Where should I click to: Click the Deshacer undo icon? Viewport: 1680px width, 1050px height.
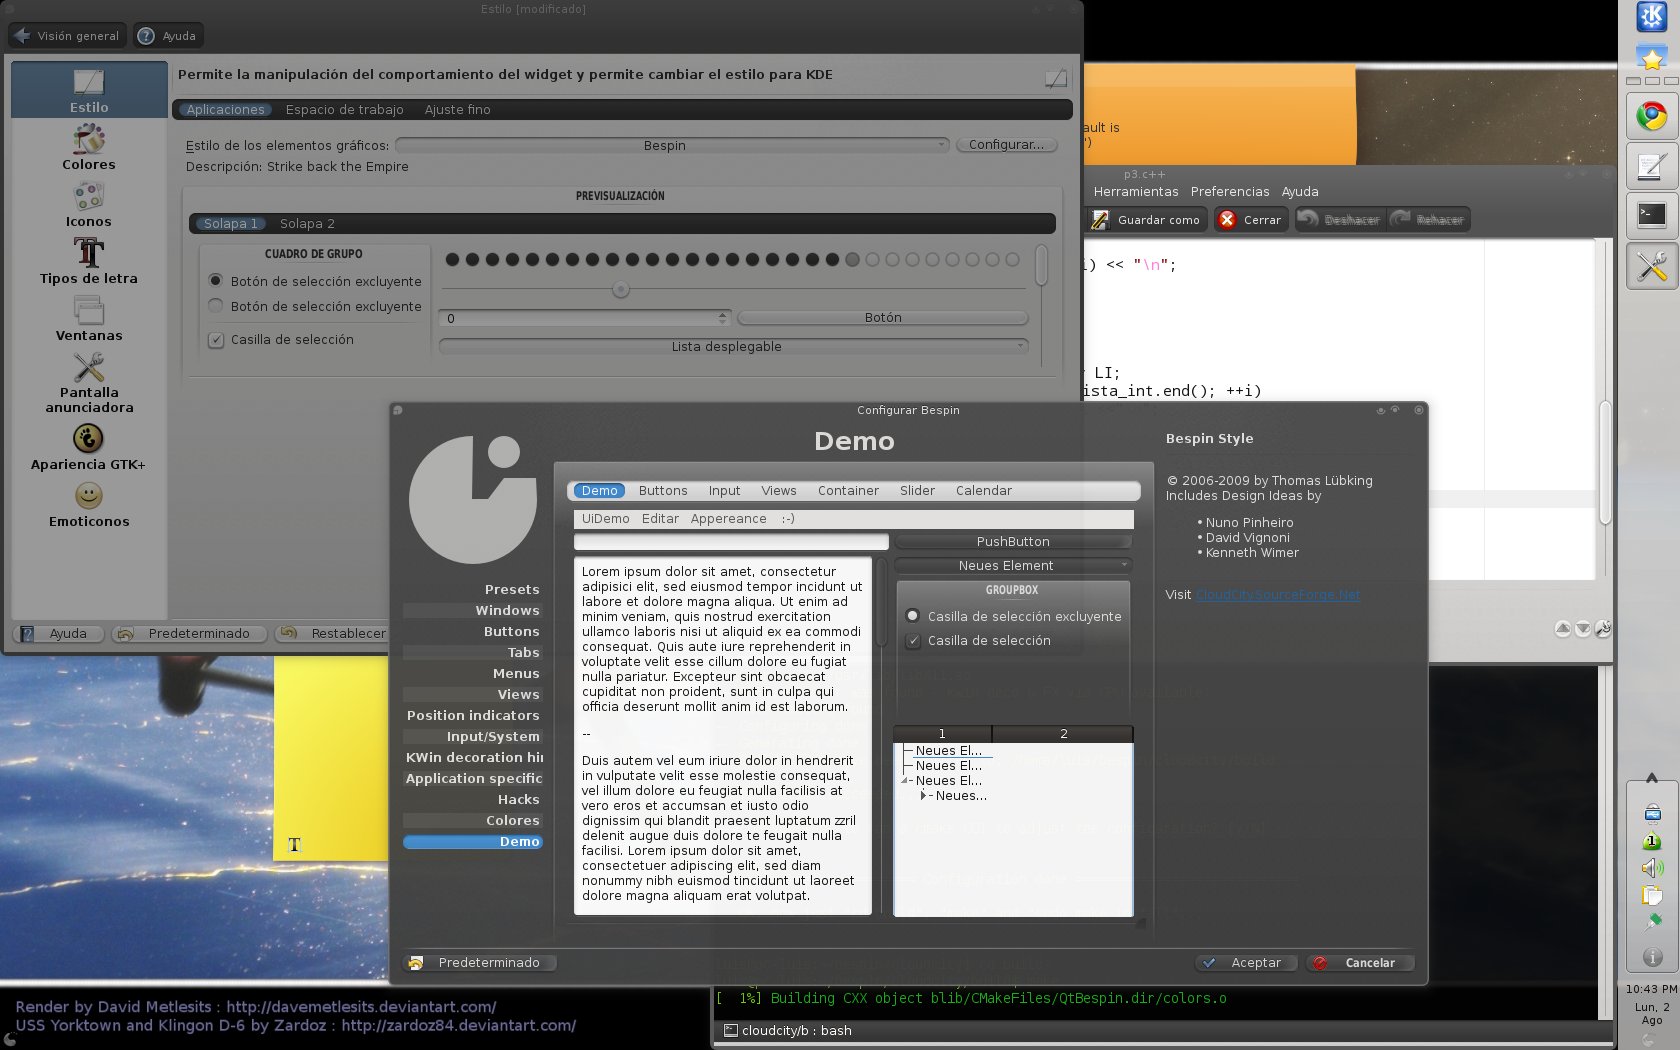pos(1338,219)
